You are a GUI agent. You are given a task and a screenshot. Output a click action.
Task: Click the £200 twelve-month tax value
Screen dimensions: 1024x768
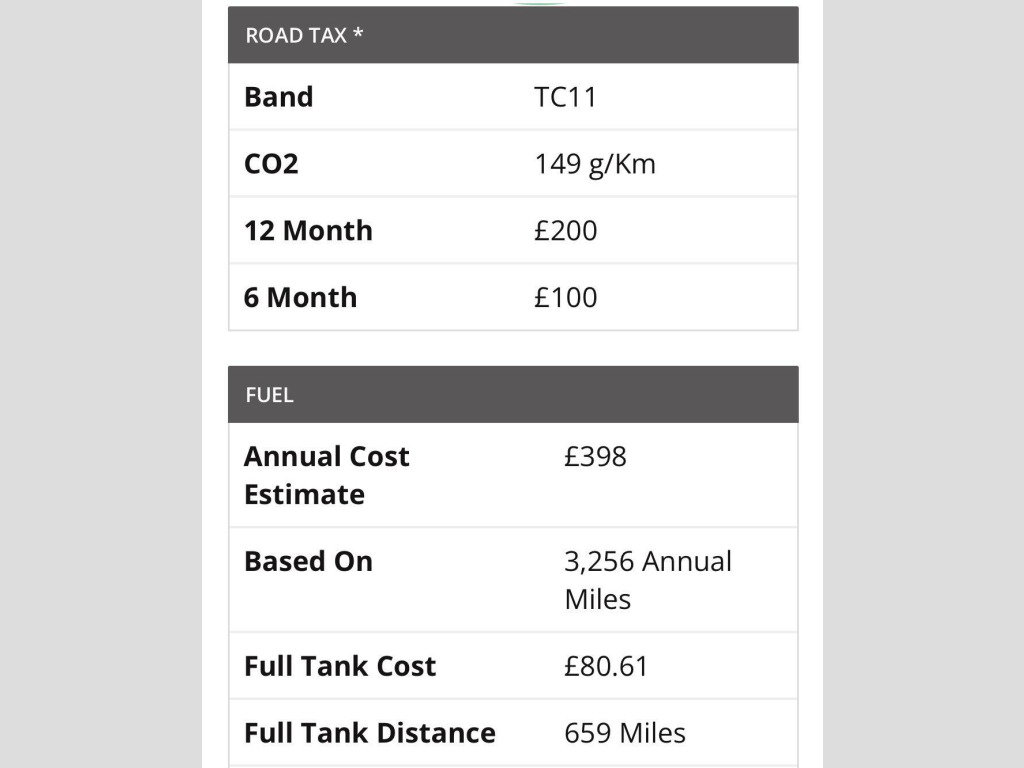pyautogui.click(x=565, y=231)
